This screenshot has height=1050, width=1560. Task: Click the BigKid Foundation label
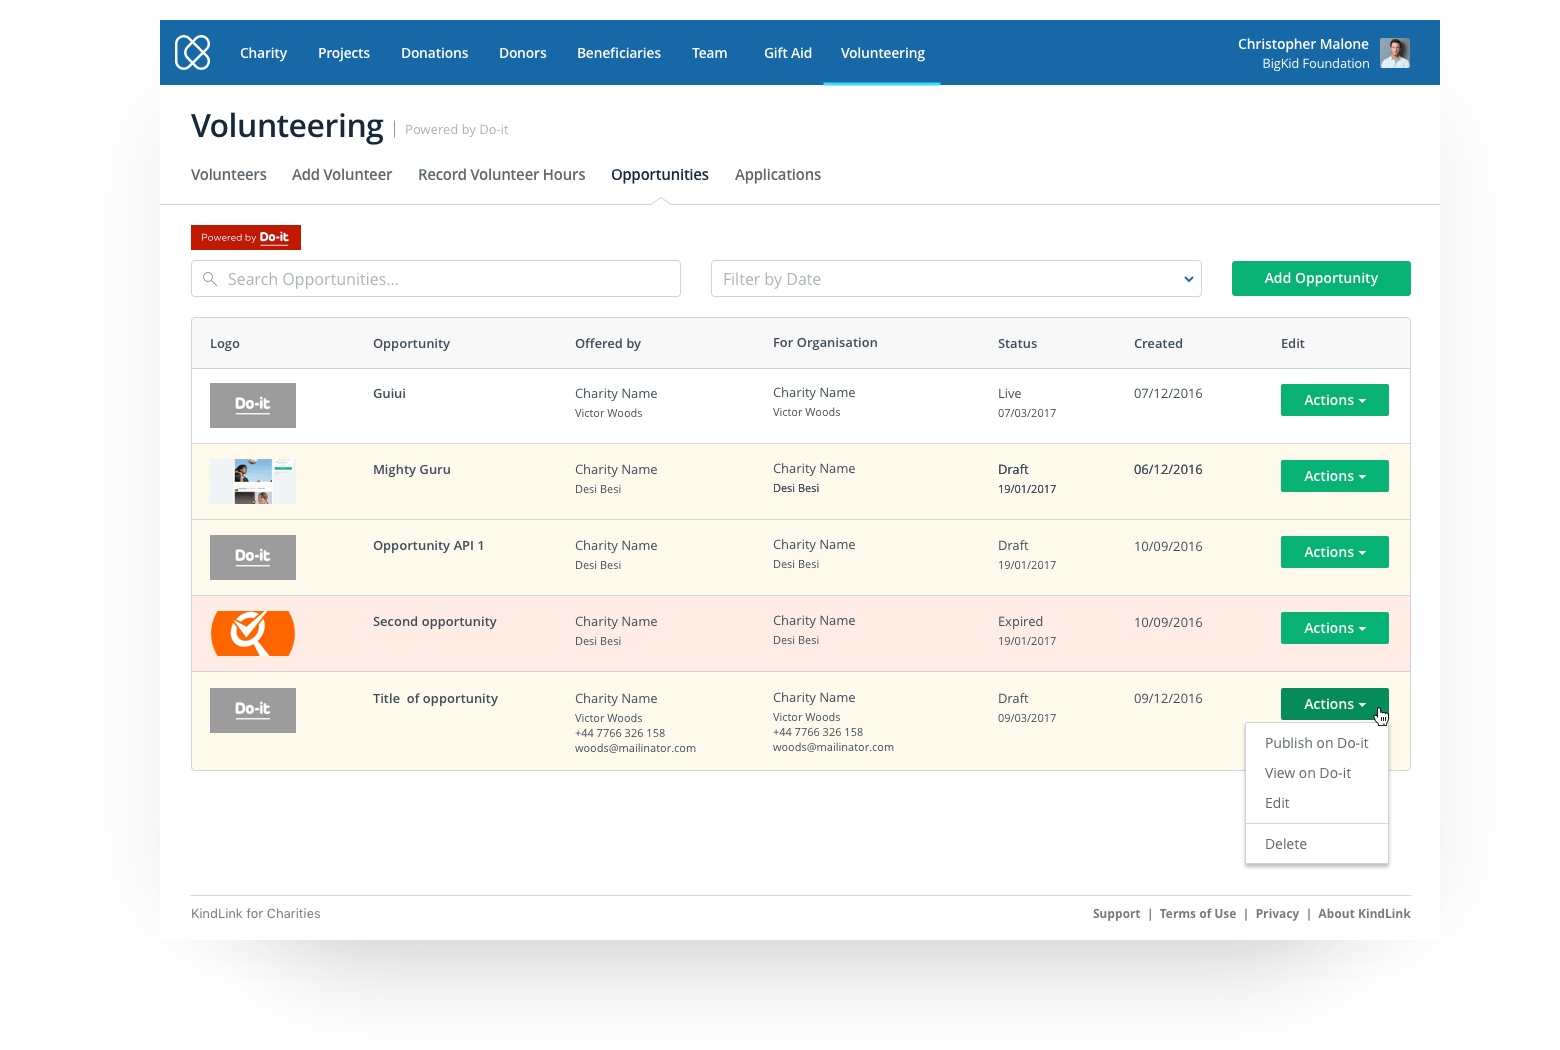pyautogui.click(x=1316, y=63)
